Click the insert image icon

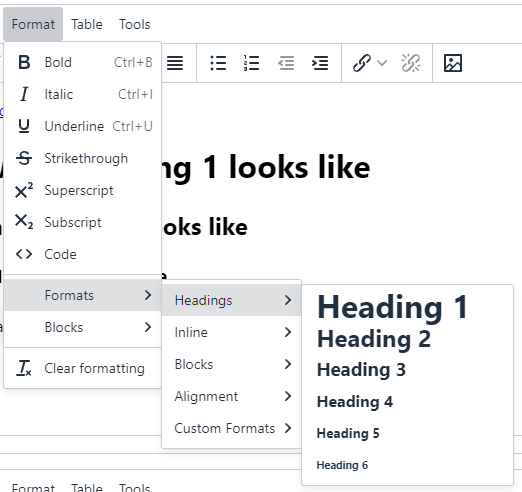(x=453, y=63)
